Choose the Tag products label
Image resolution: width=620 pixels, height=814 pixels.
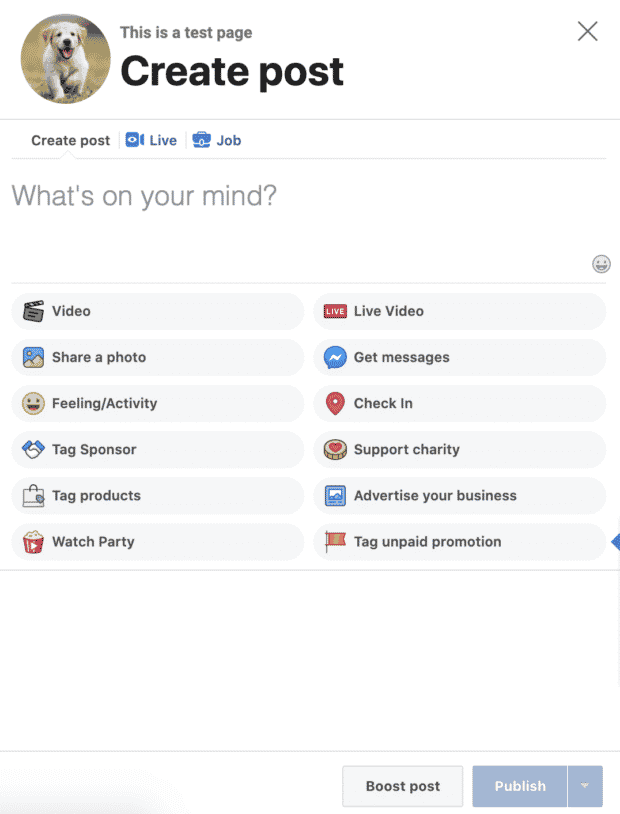pos(96,496)
